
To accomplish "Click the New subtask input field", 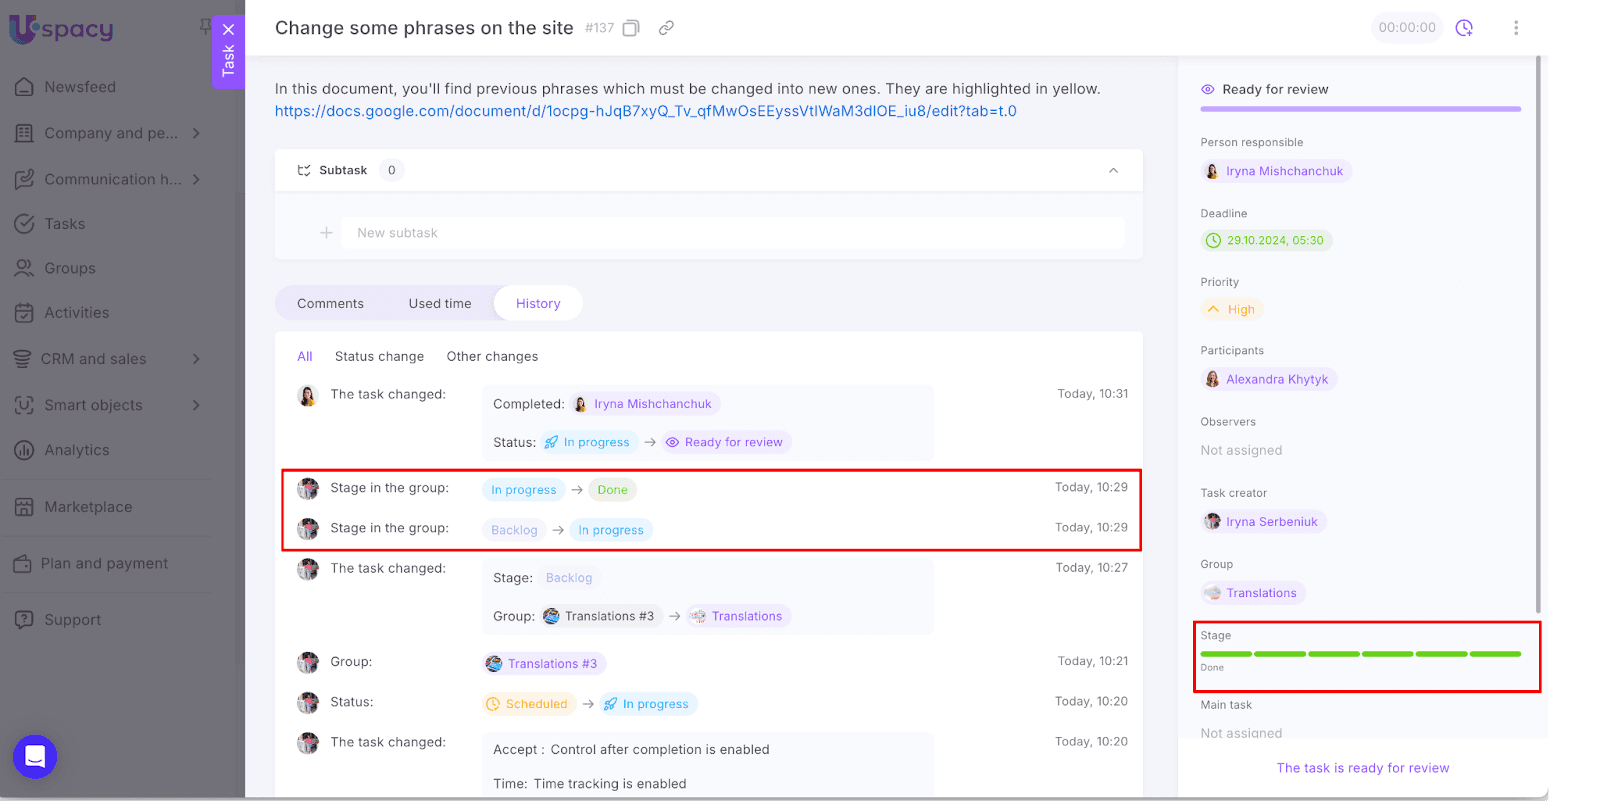I will 732,233.
